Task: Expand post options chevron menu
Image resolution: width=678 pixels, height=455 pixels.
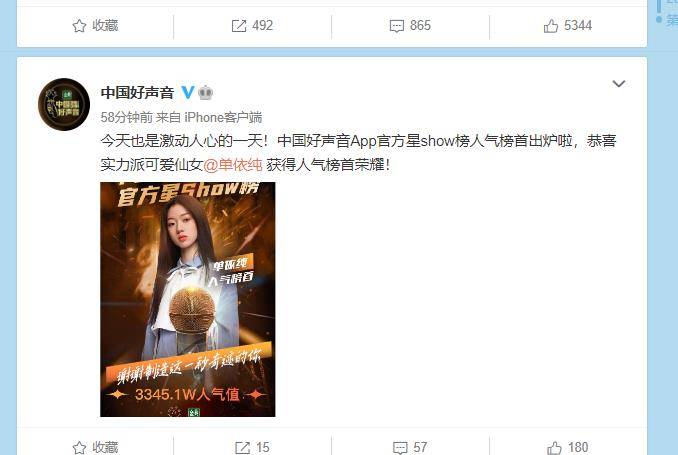Action: [x=619, y=83]
